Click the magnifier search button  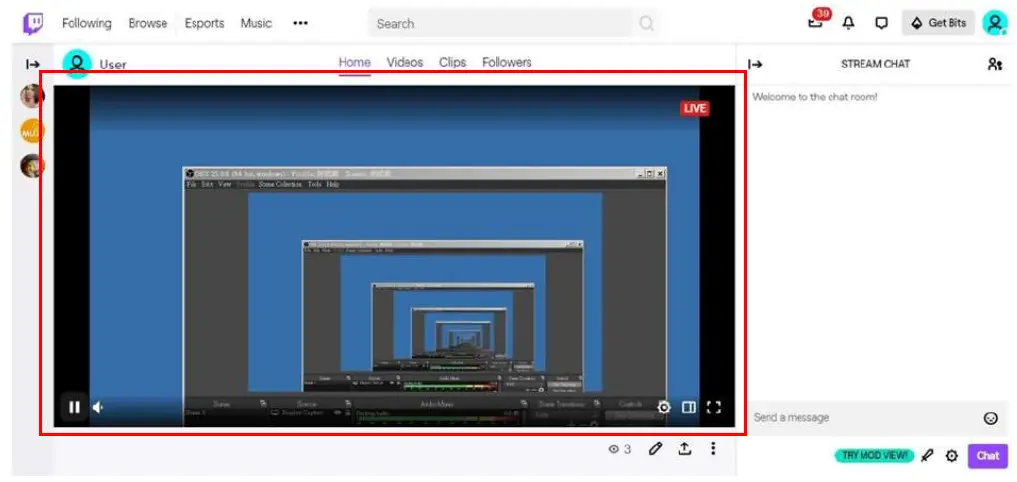tap(646, 23)
